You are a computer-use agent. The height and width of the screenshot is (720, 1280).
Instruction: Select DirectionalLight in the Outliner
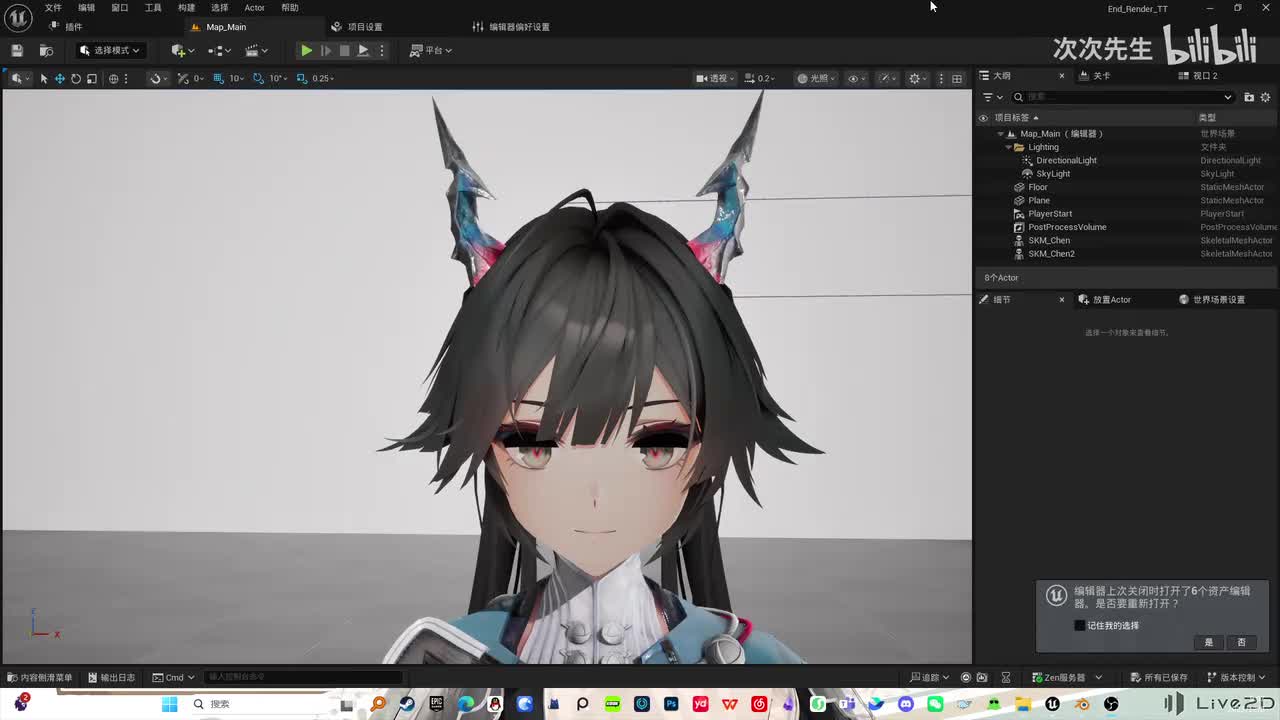point(1066,160)
